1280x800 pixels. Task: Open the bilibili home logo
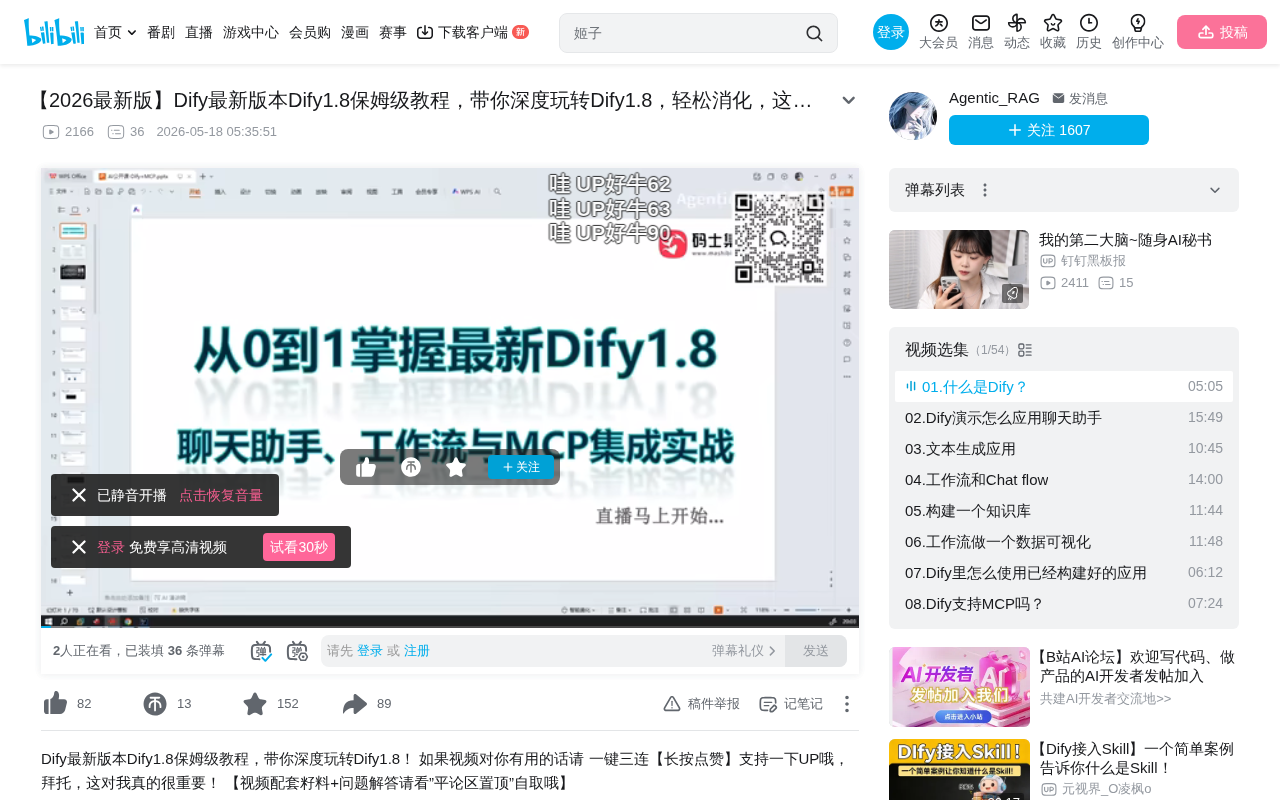click(x=54, y=32)
